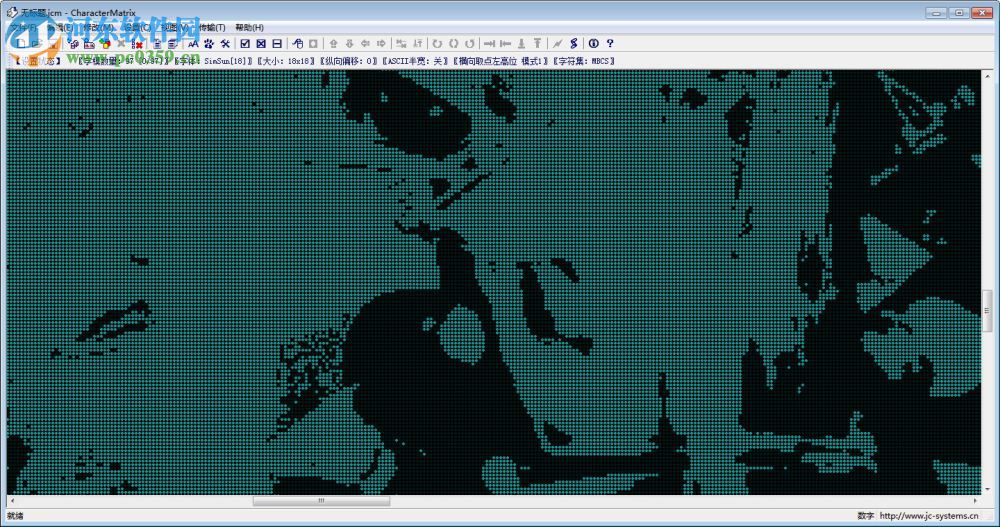
Task: Click the 字符集: MBCS status text
Action: [584, 61]
